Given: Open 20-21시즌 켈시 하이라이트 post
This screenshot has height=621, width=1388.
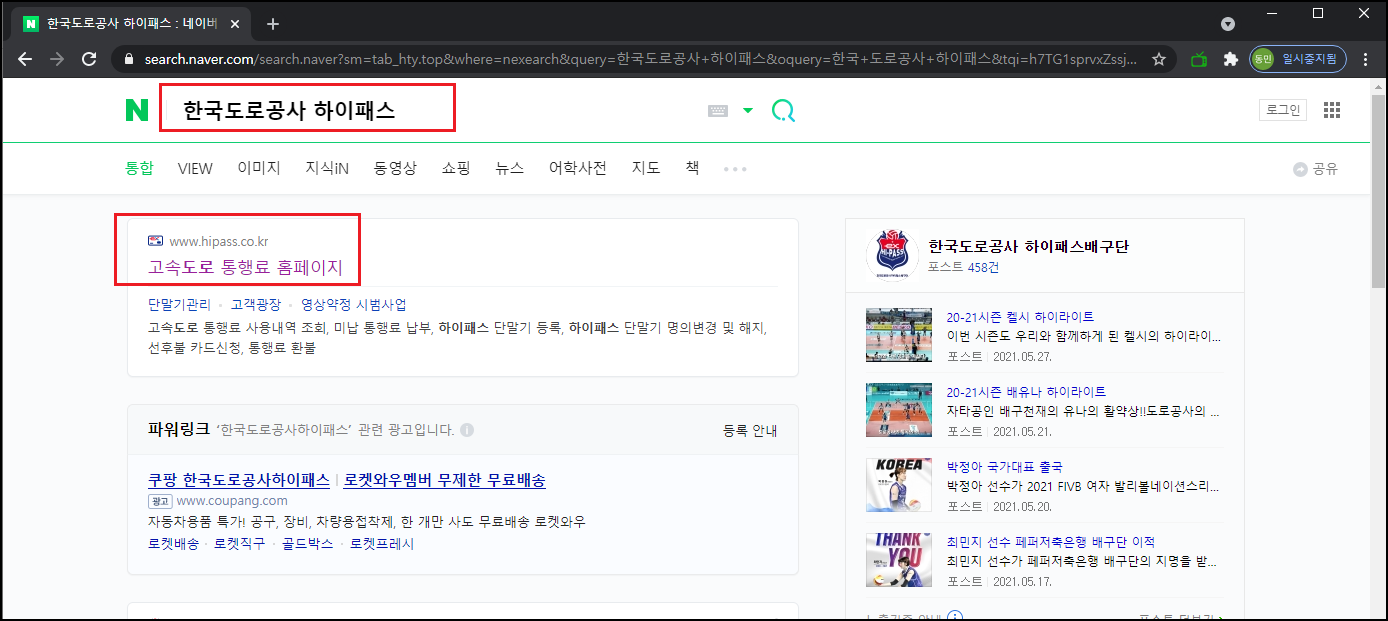Looking at the screenshot, I should [1020, 317].
